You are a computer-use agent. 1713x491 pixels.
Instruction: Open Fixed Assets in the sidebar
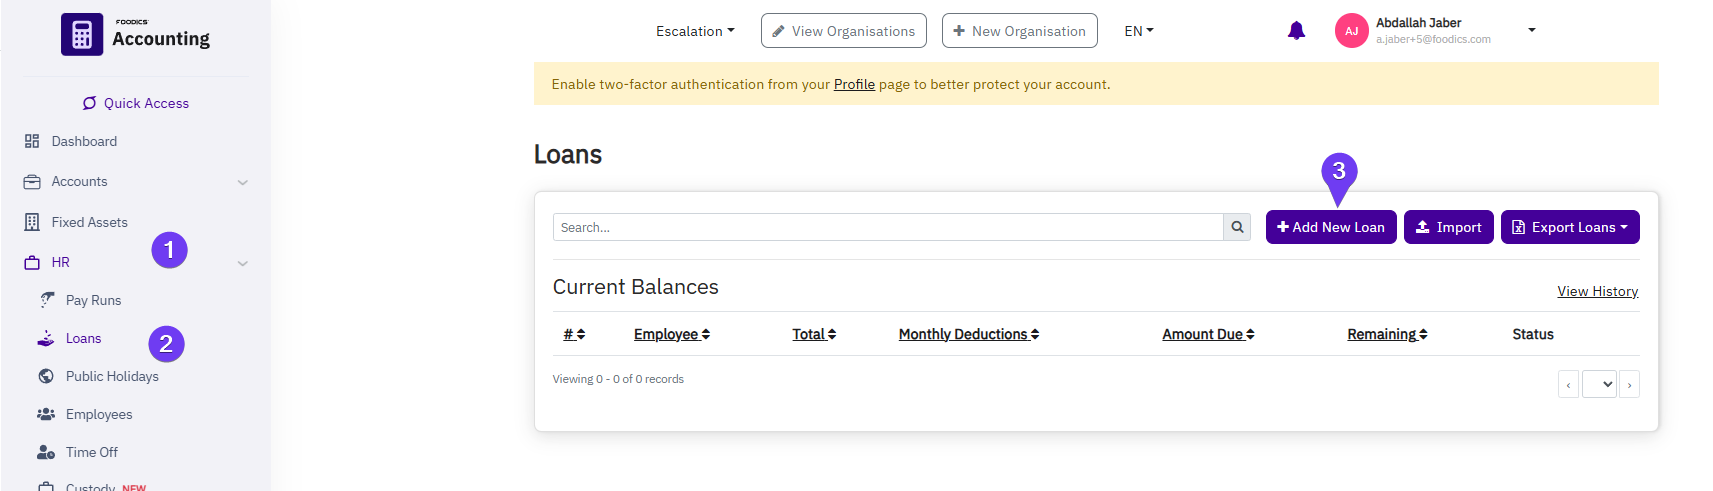[89, 222]
